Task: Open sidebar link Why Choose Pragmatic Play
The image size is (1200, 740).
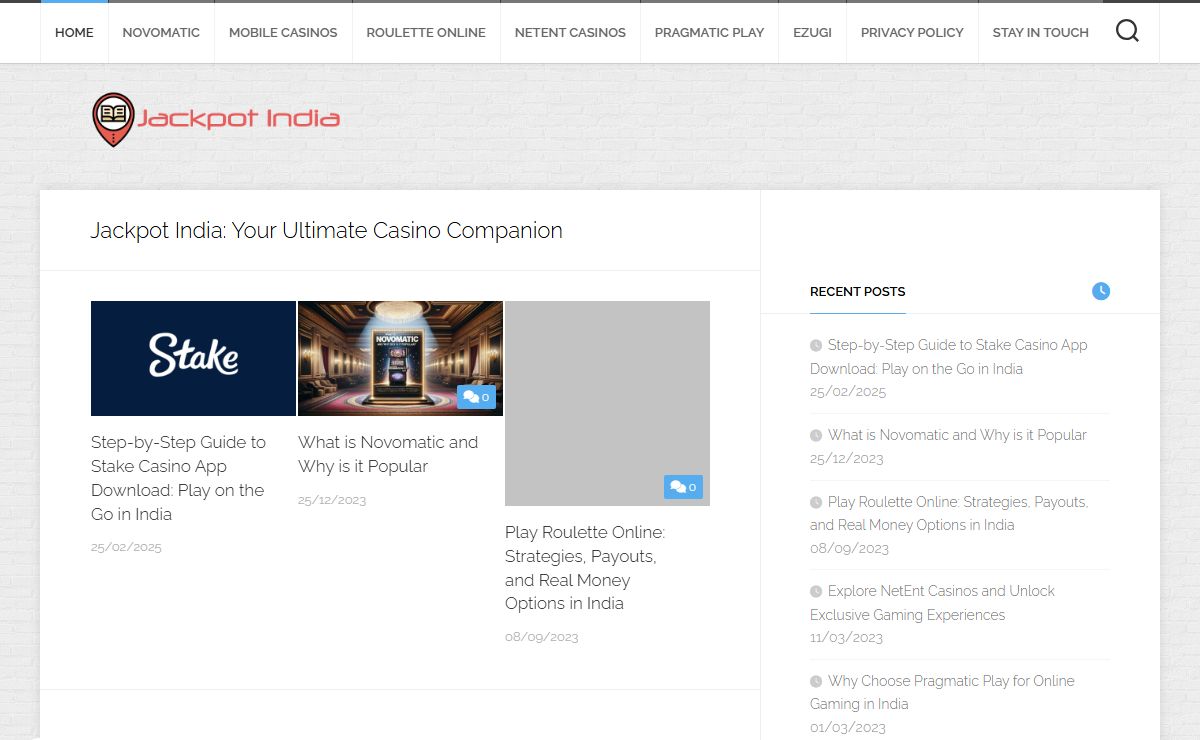Action: pos(942,692)
